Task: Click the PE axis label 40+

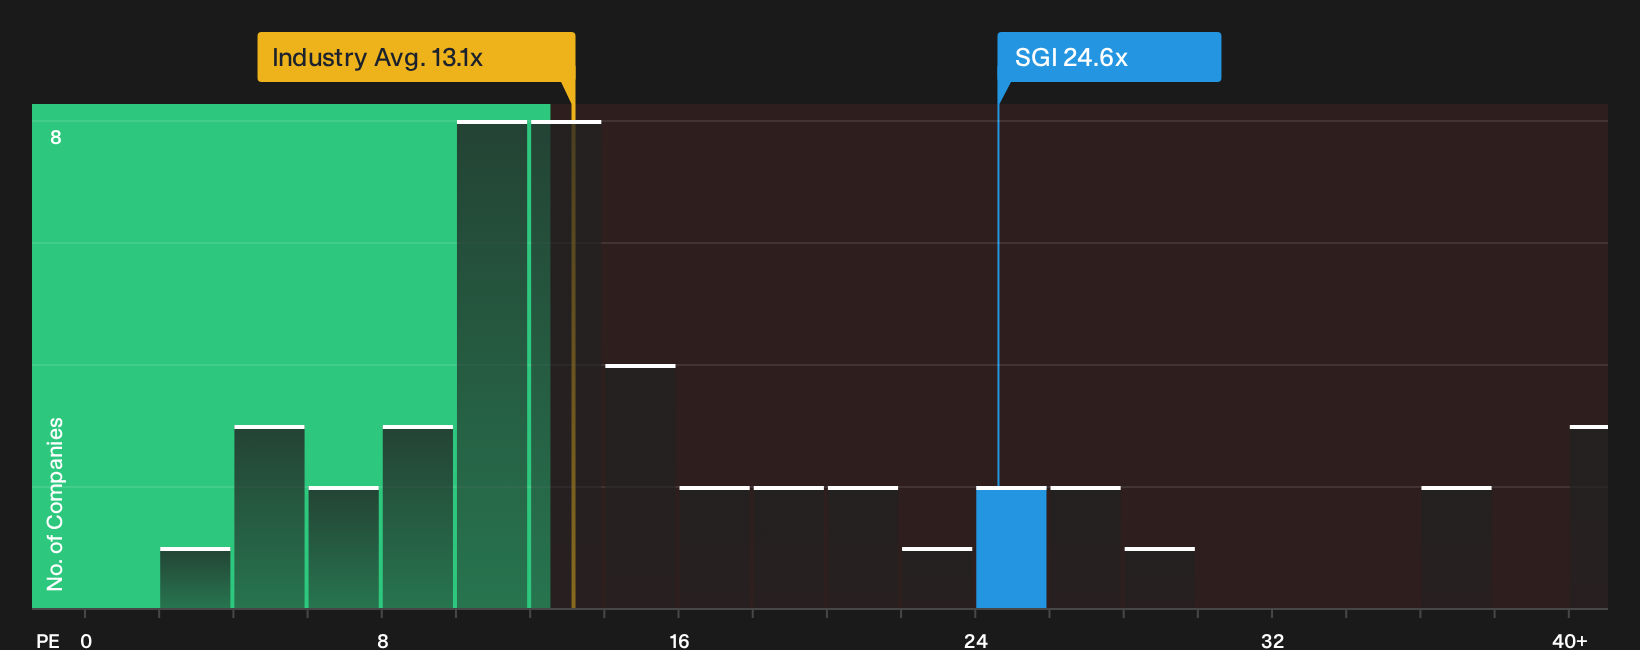Action: point(1569,640)
